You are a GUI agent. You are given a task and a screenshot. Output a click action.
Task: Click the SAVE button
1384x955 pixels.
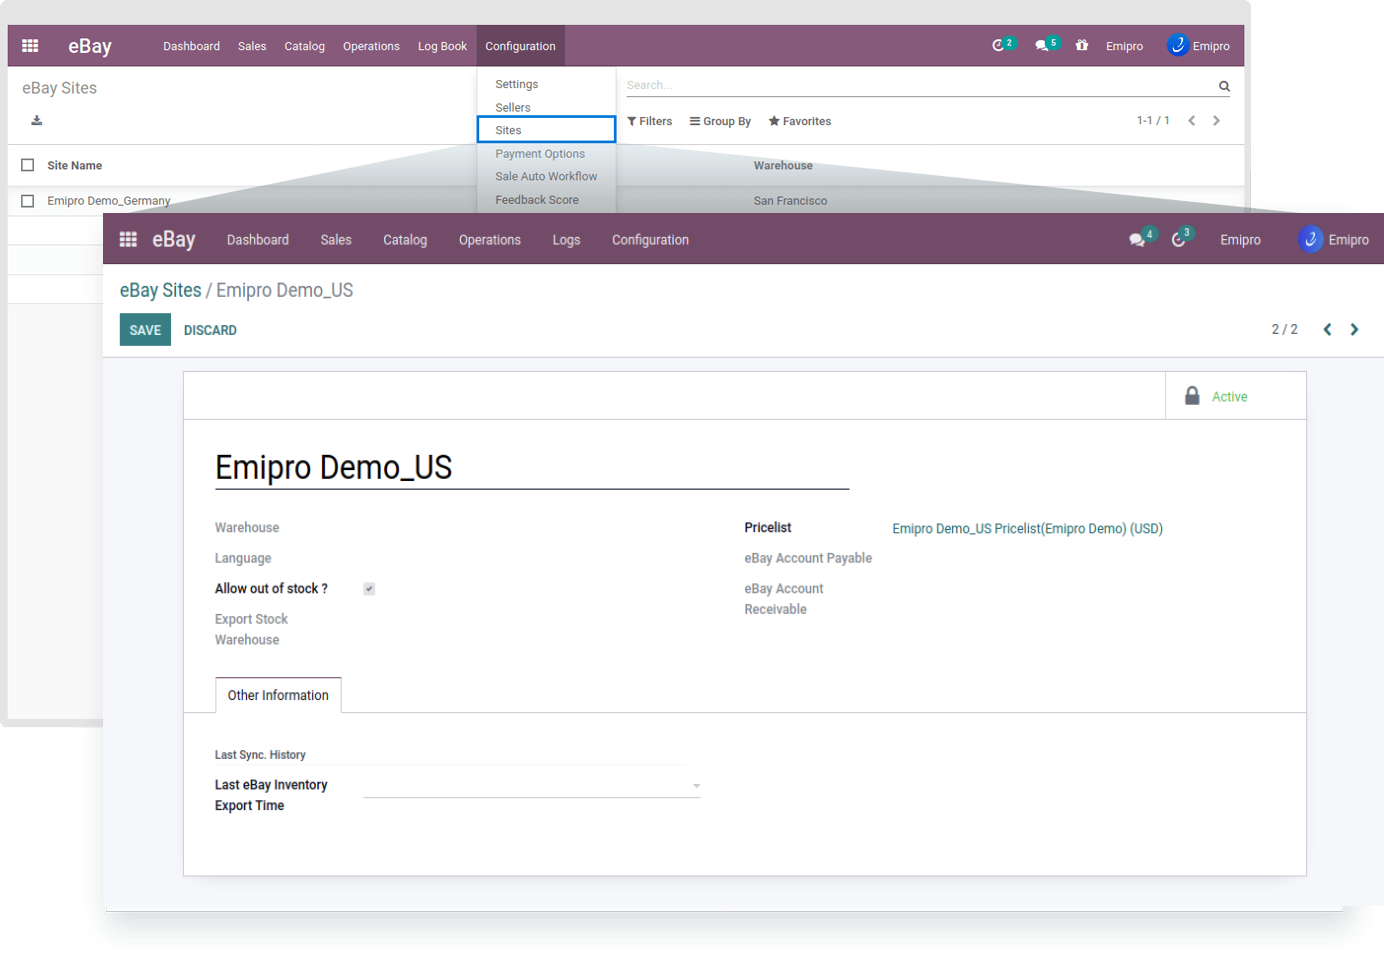click(x=145, y=330)
